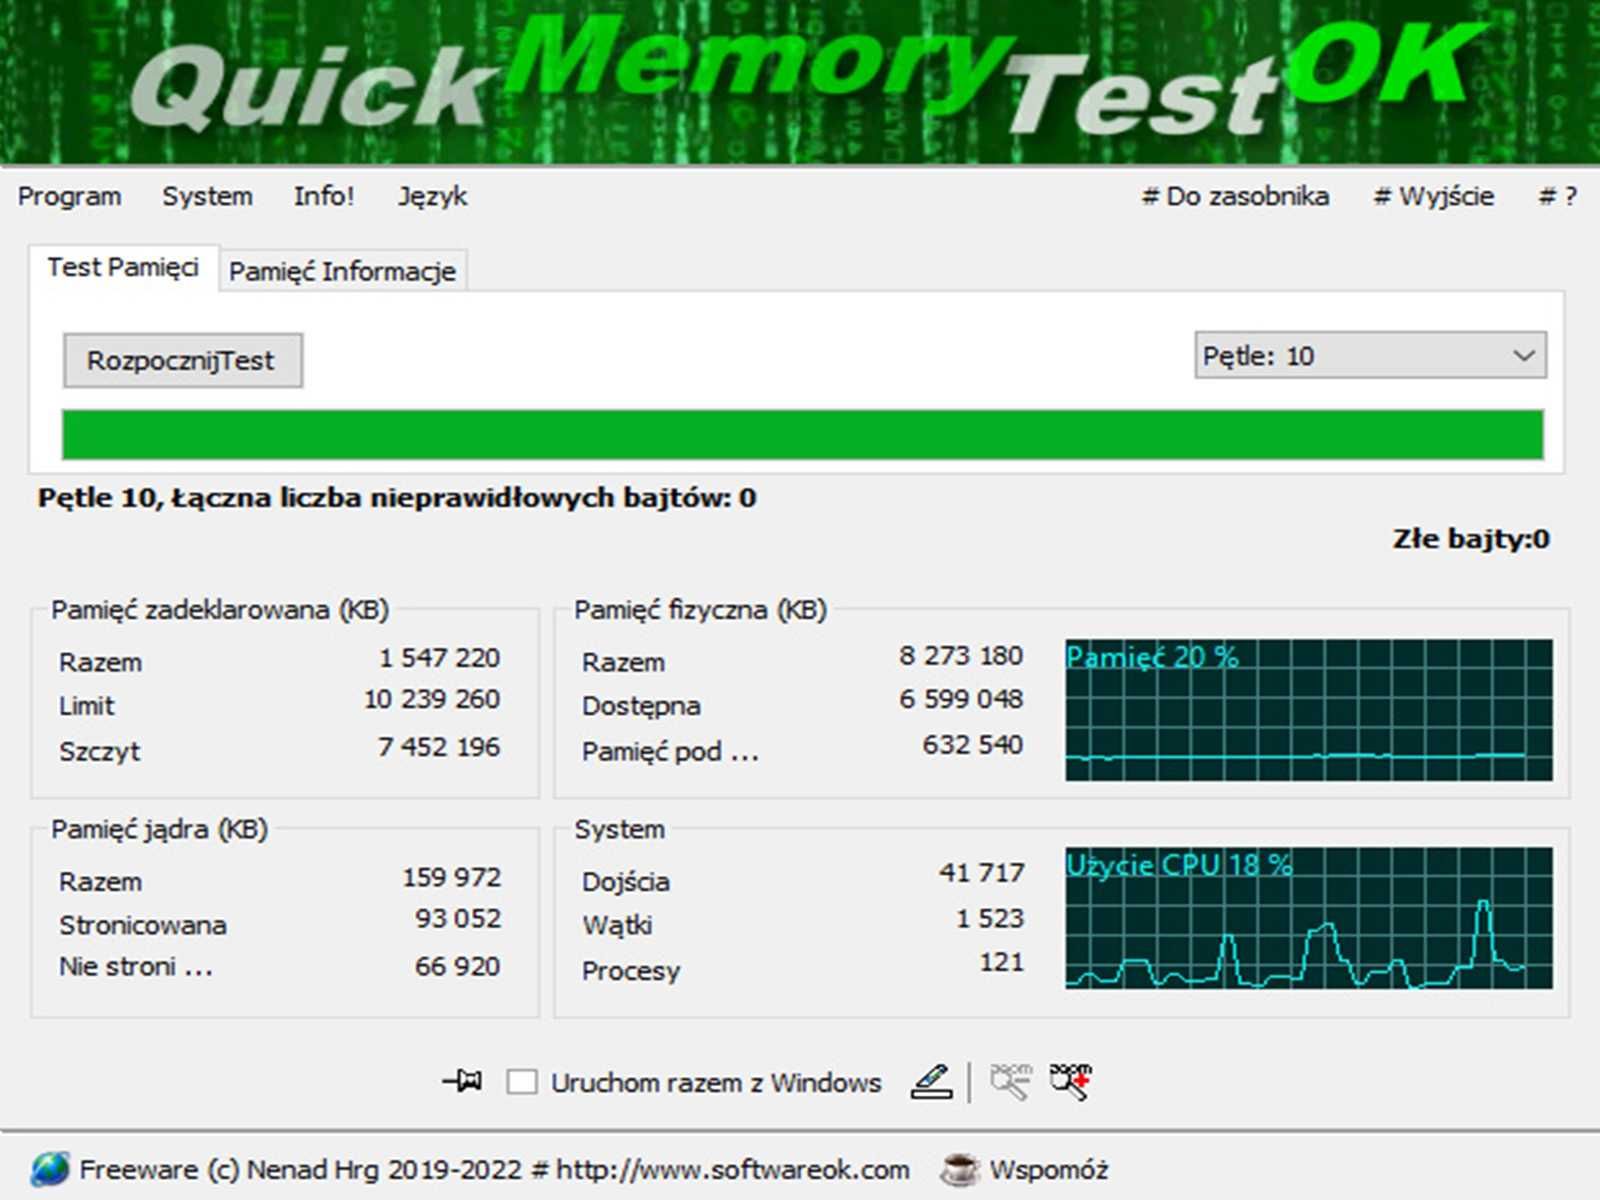Click the Pętle 10 result status line

point(397,498)
